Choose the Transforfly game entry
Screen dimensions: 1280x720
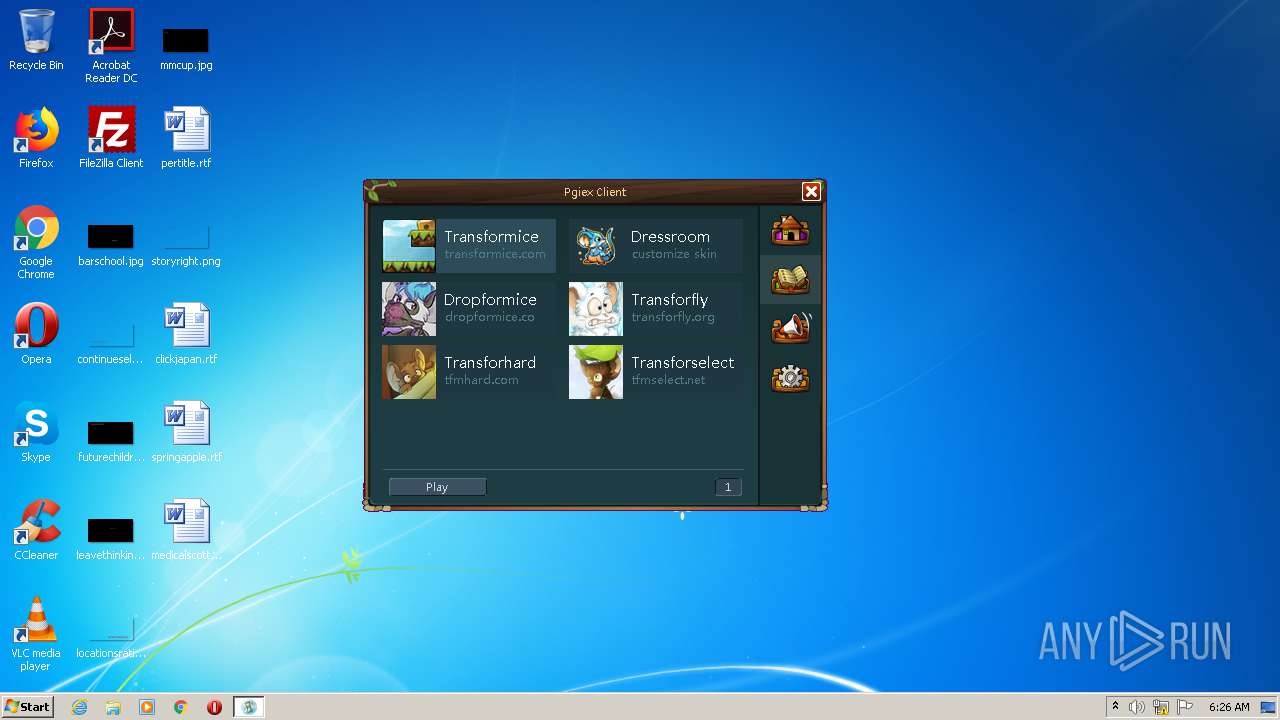pos(655,309)
